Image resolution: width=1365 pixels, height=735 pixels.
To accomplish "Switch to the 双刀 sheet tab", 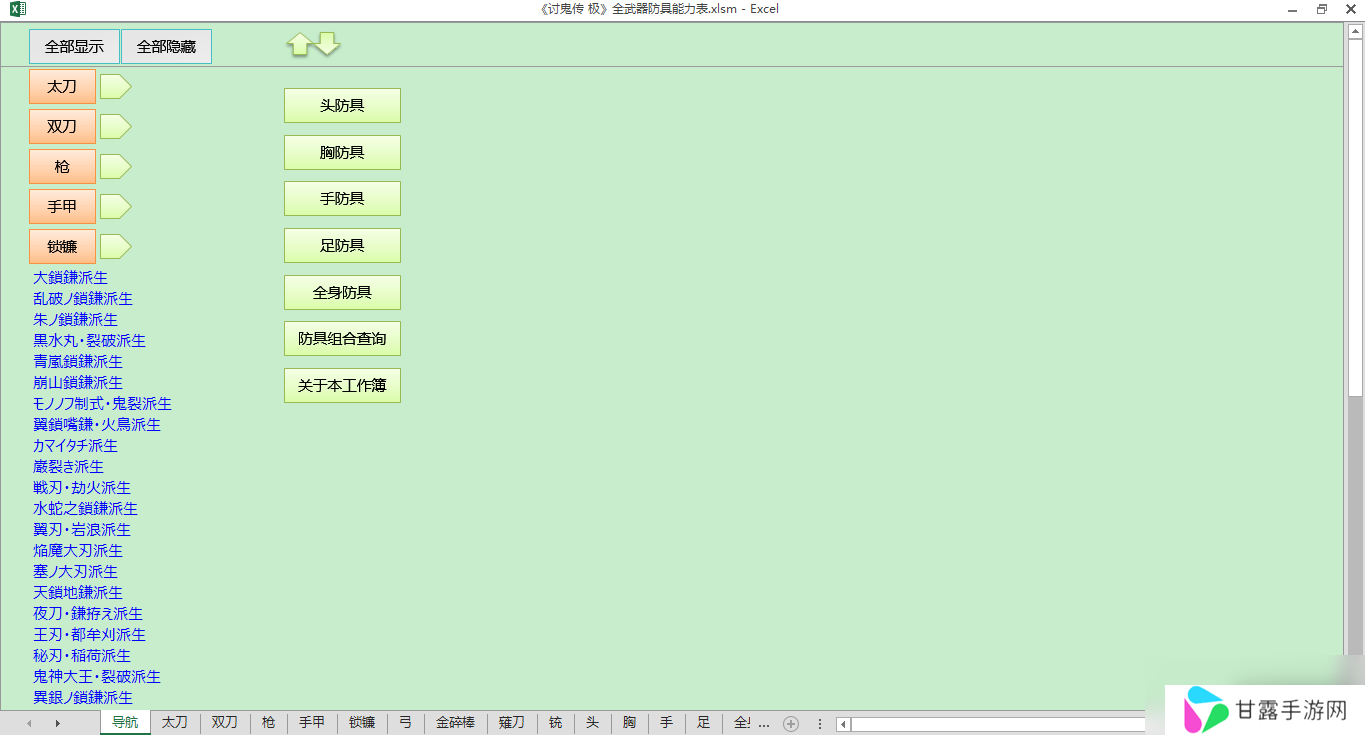I will coord(225,722).
